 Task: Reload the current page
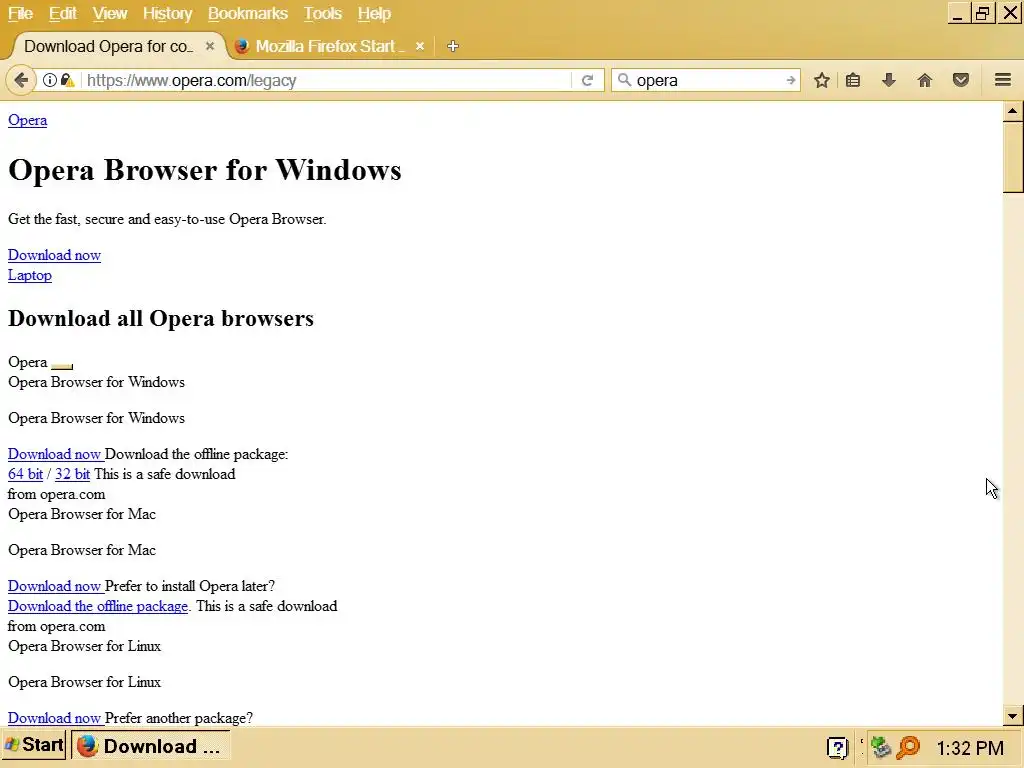pos(587,80)
